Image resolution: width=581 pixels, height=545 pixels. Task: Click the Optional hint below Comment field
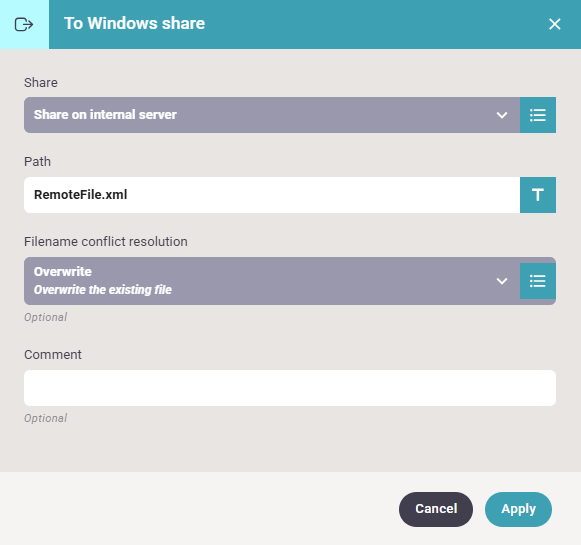point(46,418)
